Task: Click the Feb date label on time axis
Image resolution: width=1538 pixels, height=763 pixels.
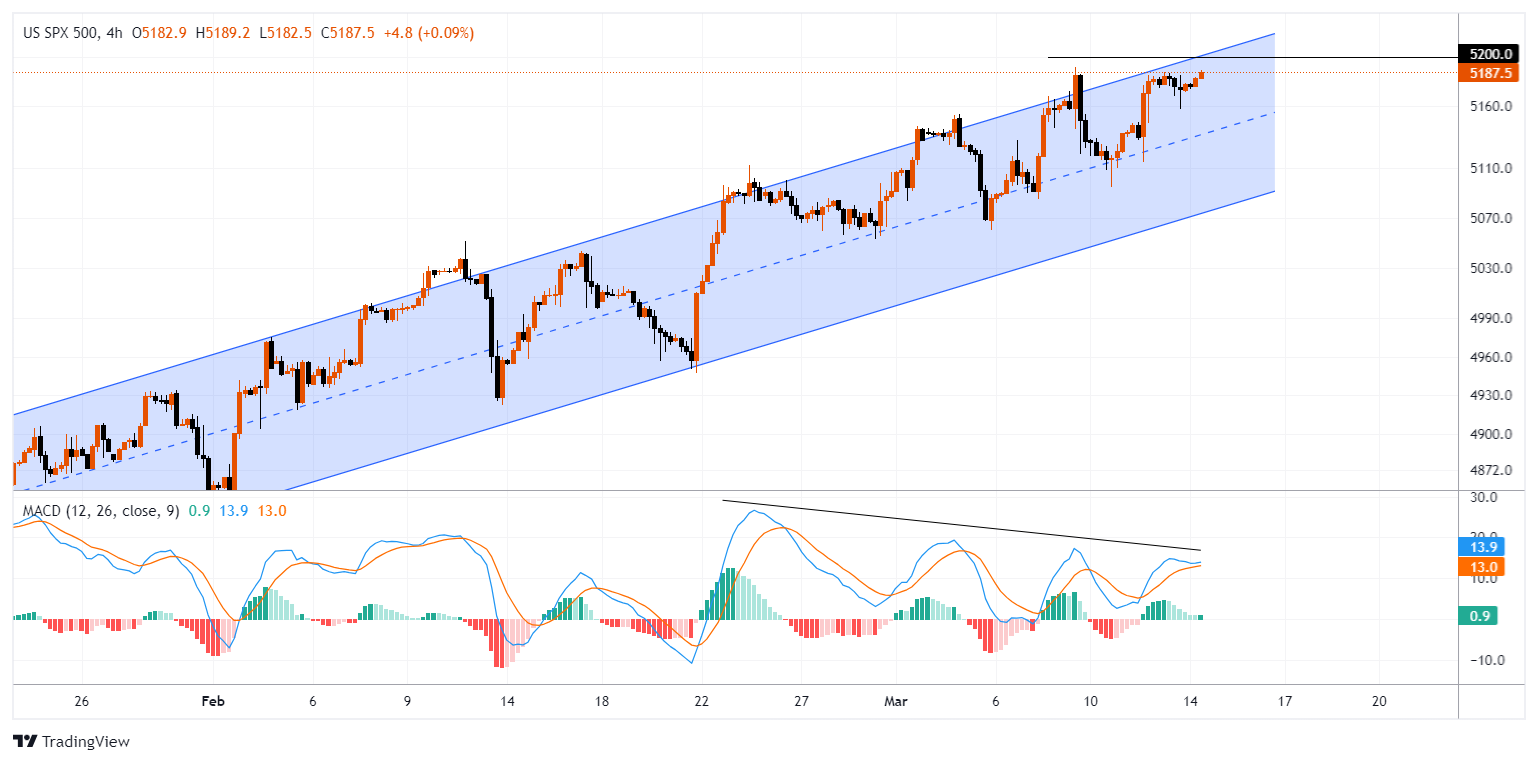Action: 213,701
